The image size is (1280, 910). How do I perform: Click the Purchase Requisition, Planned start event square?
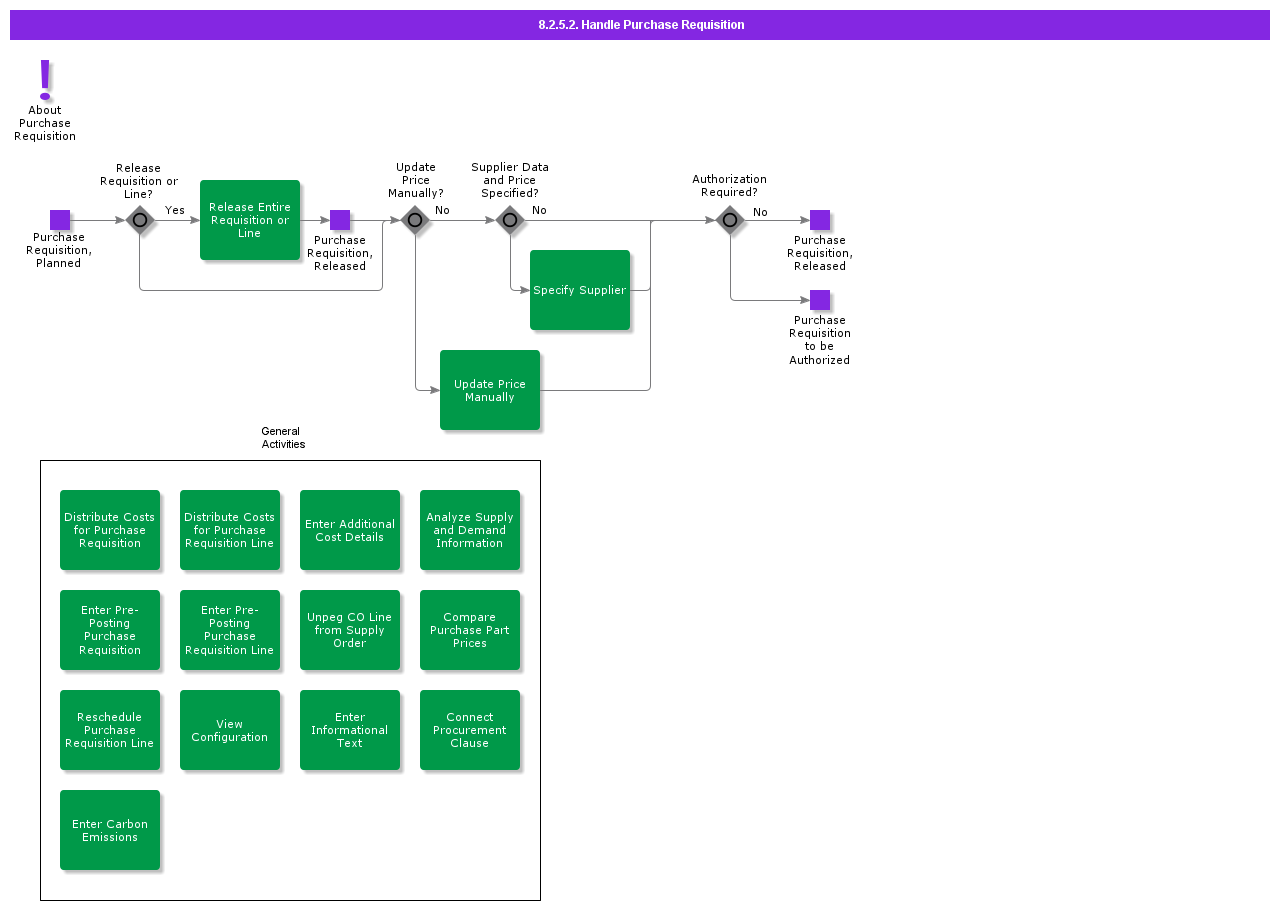click(x=60, y=220)
